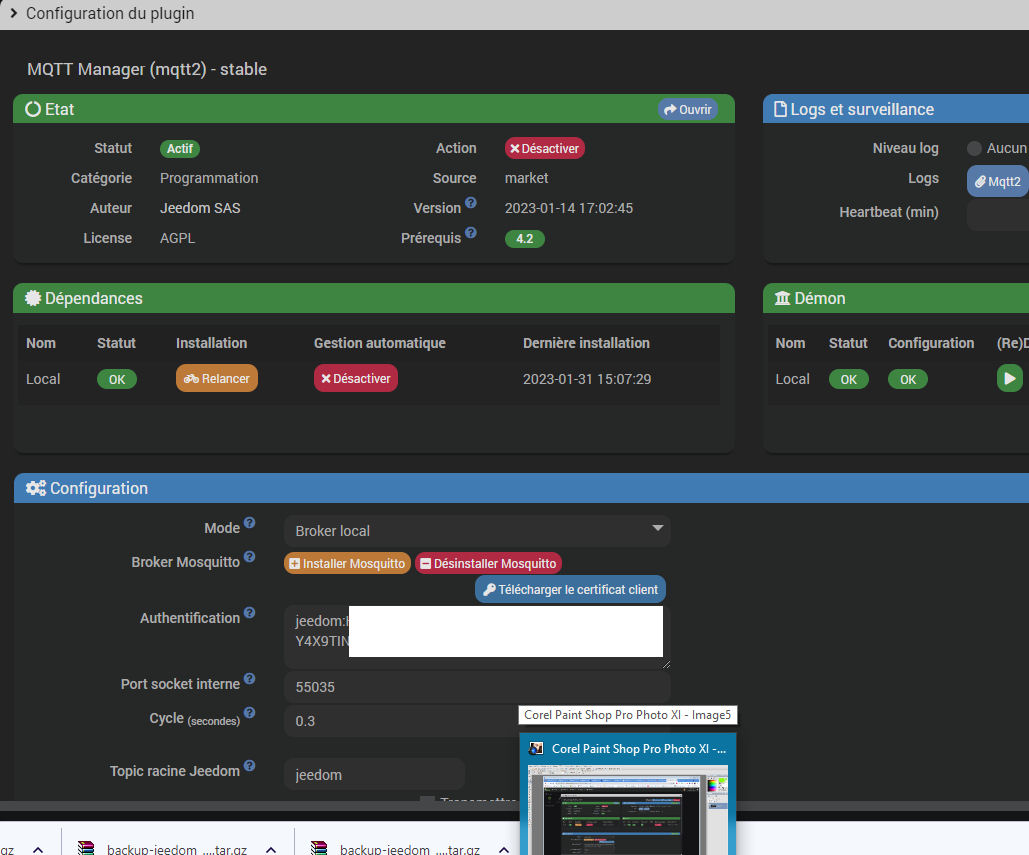Click the Prérequis help question mark icon
The image size is (1029, 855).
click(471, 233)
